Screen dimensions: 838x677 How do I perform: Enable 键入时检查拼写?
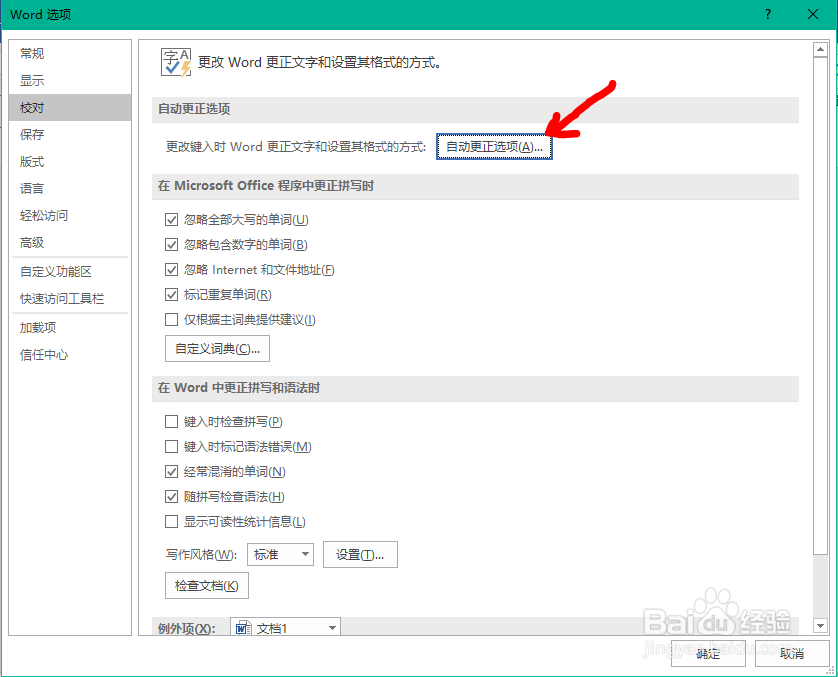click(172, 422)
